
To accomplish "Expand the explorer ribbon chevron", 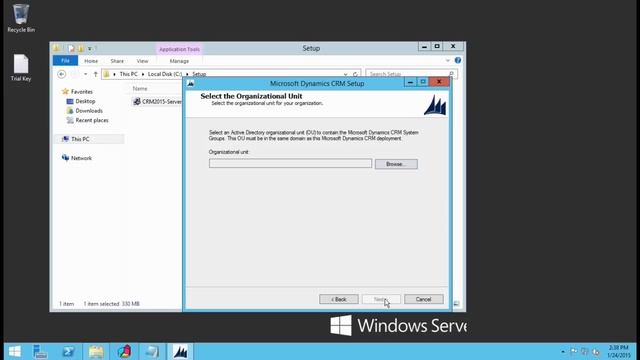I will [x=448, y=60].
